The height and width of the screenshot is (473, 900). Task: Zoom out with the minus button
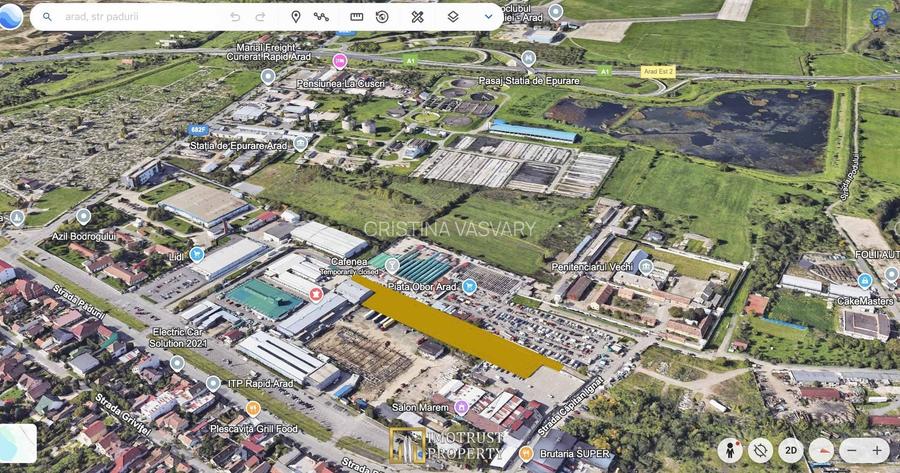[x=851, y=450]
